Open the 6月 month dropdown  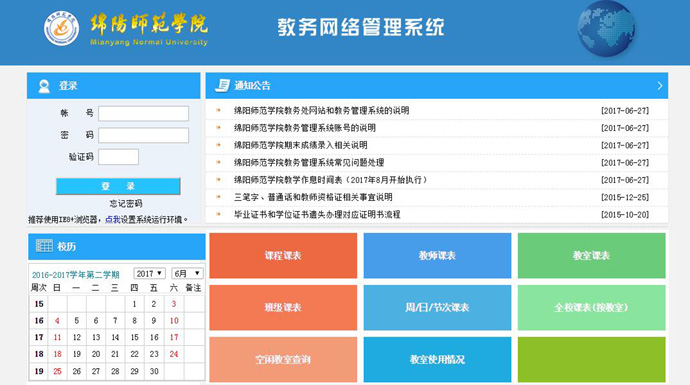[x=187, y=274]
